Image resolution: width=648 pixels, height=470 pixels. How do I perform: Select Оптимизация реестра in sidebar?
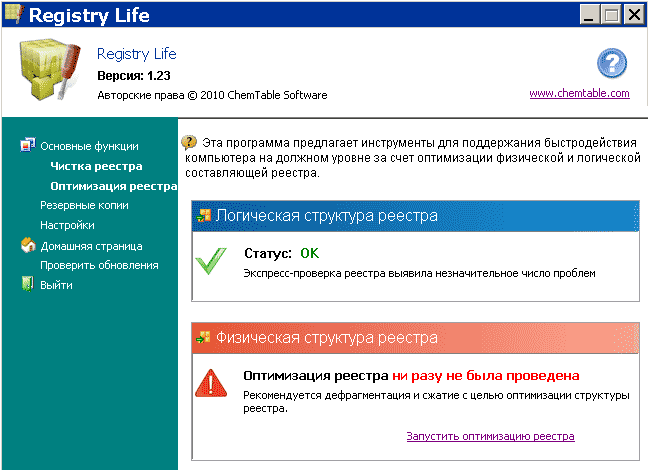point(114,186)
